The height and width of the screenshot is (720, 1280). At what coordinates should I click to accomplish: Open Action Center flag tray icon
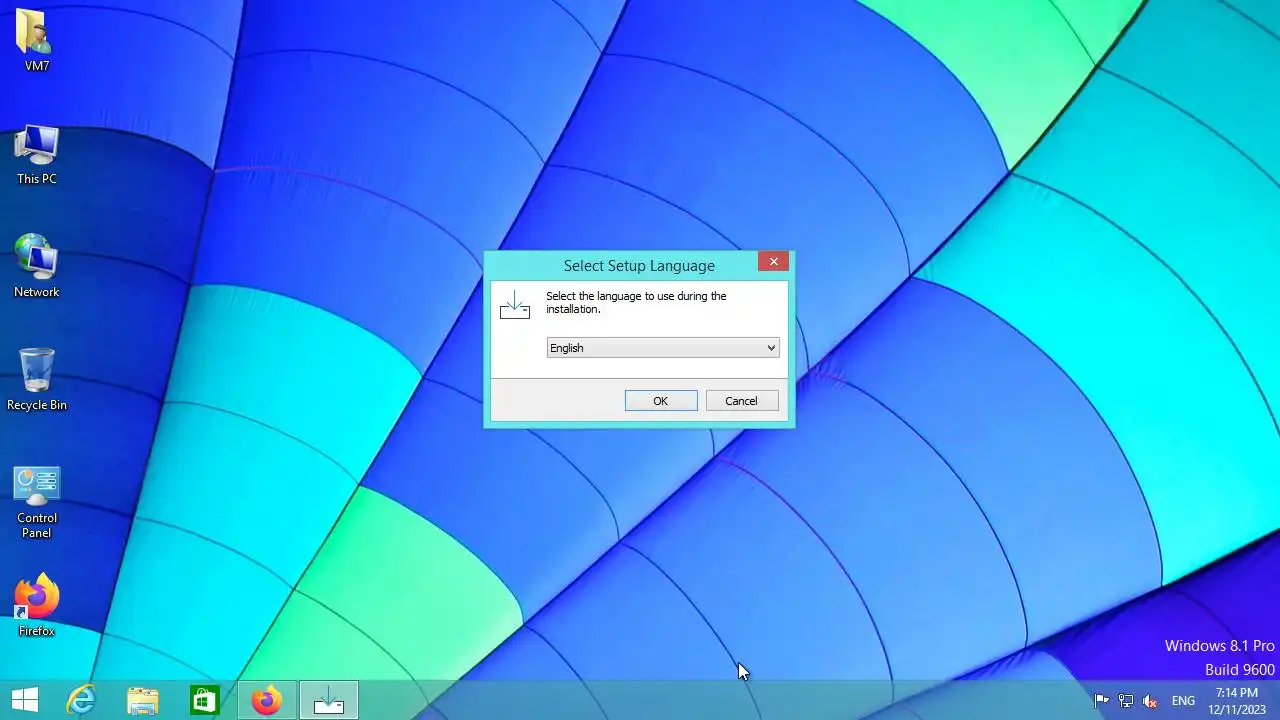[x=1101, y=701]
